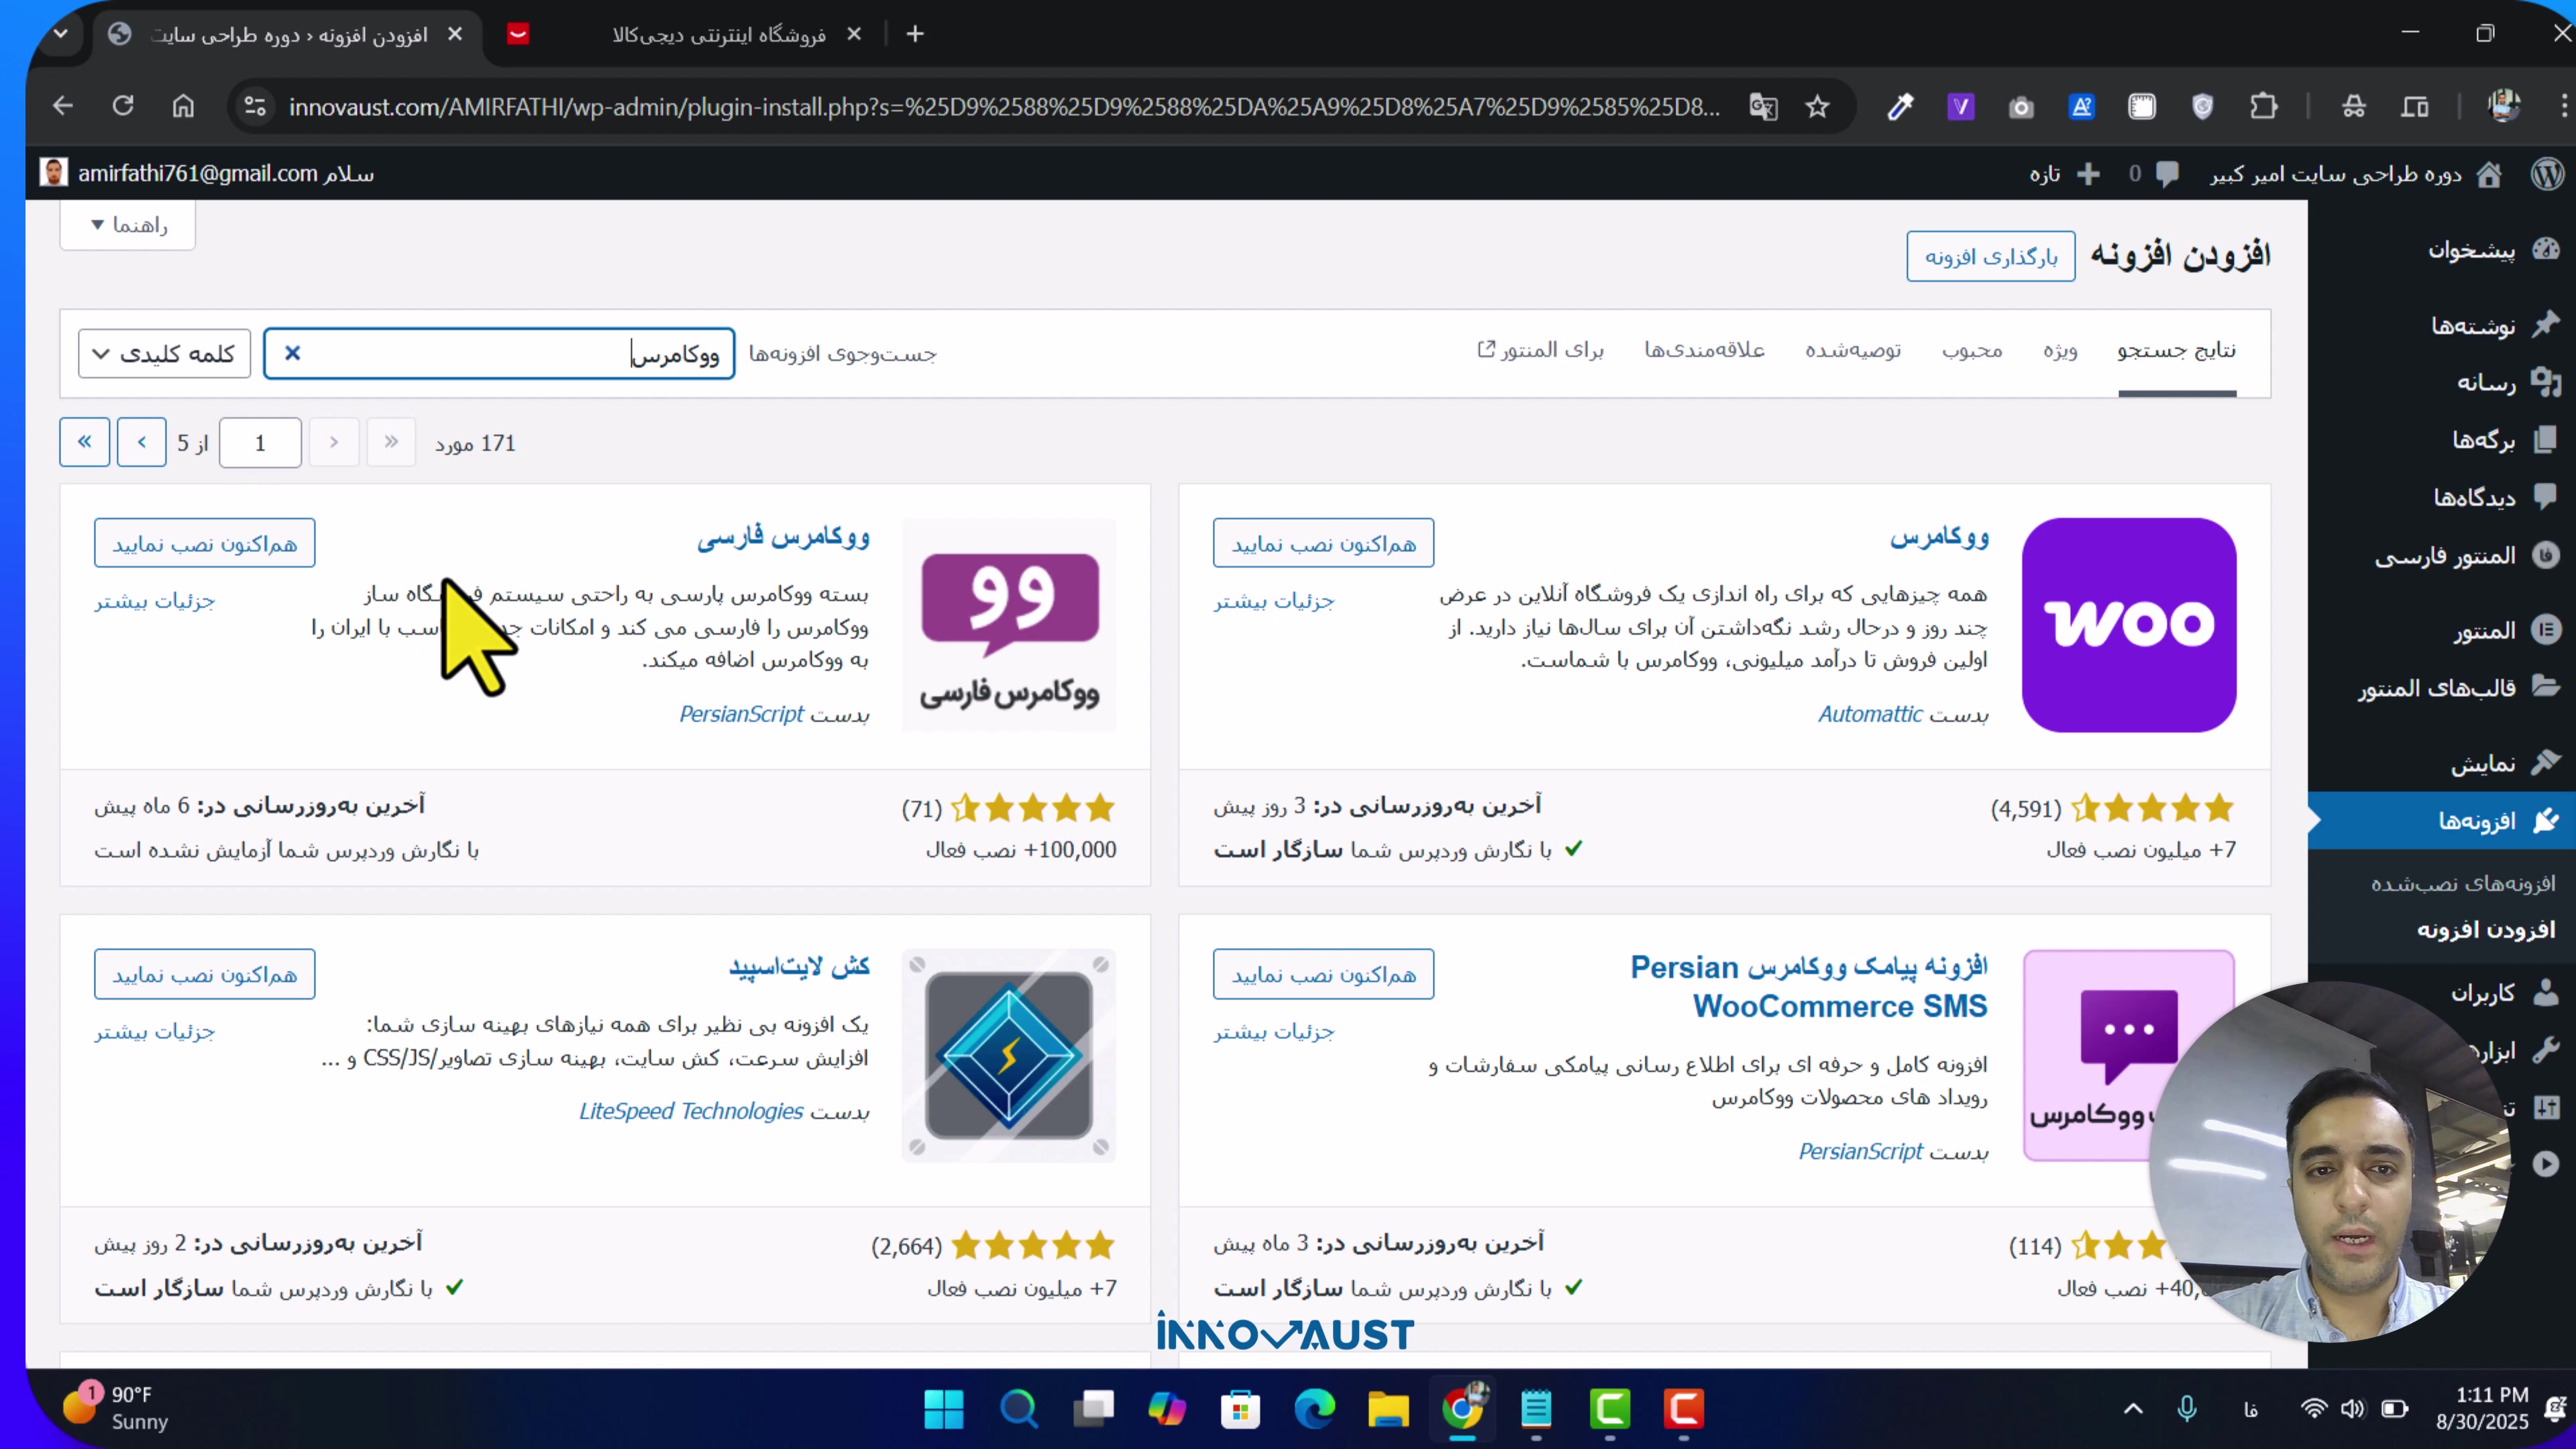Open جزئیات بیشتر link for the WooCommerce plugin
This screenshot has width=2576, height=1449.
[x=1274, y=601]
